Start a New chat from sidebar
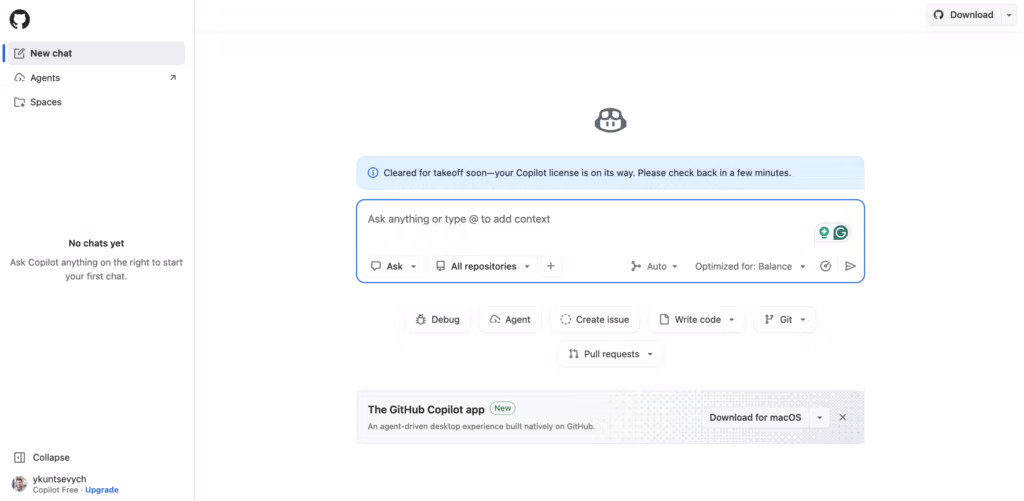 click(96, 54)
